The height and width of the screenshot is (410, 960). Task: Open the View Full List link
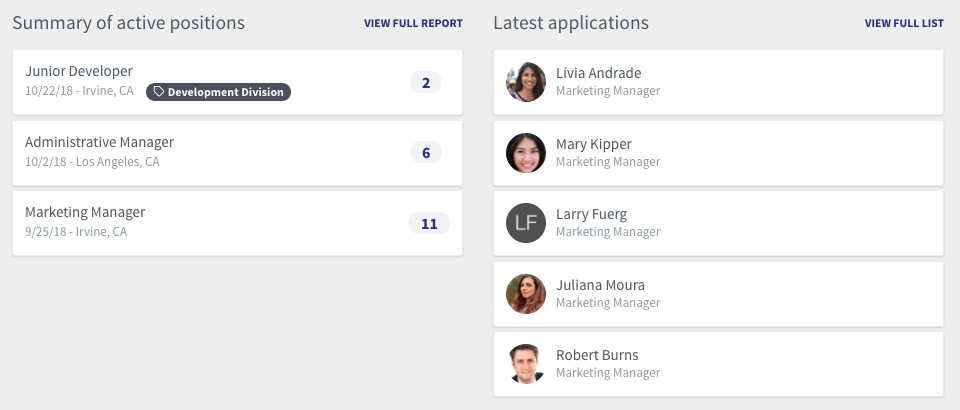pyautogui.click(x=904, y=23)
